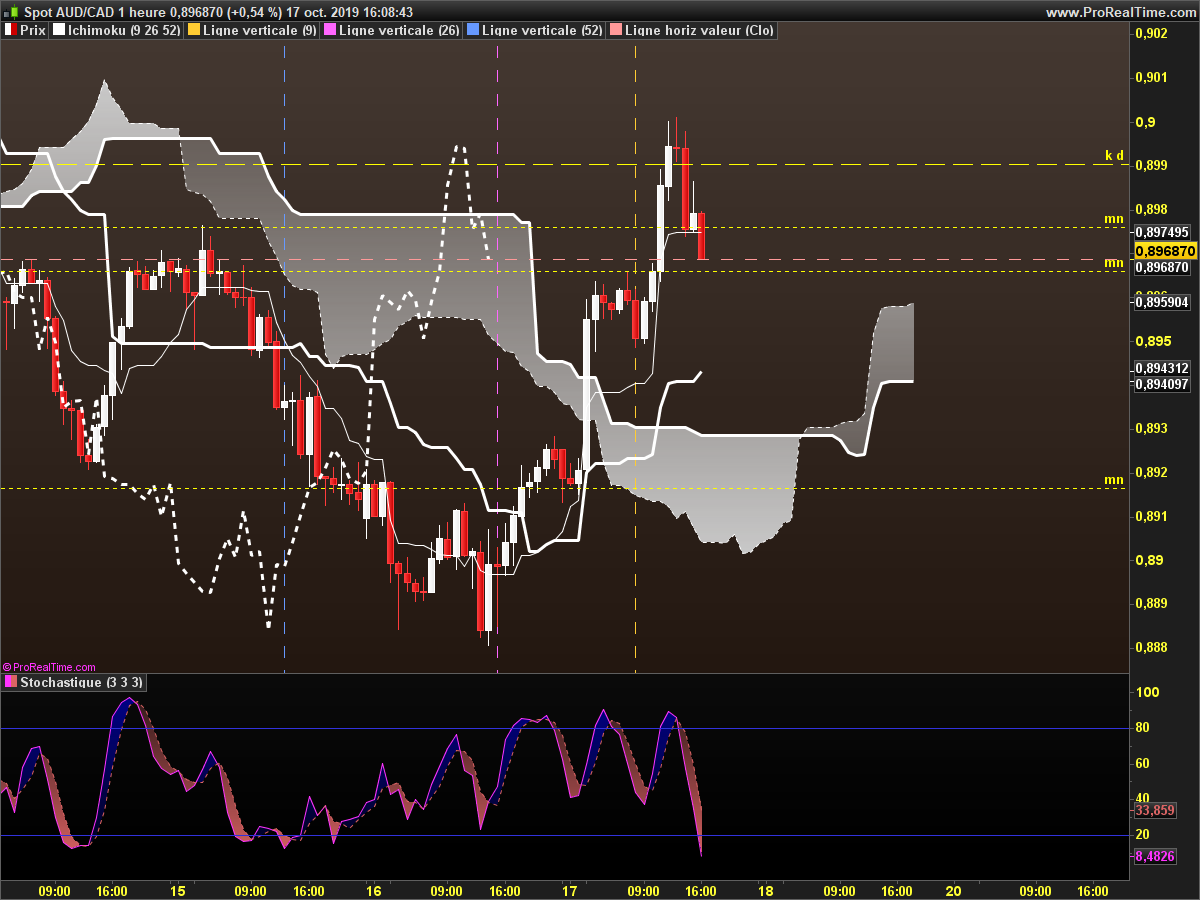1200x900 pixels.
Task: Open the Ichimoku (9 26 52) indicator label
Action: [124, 31]
